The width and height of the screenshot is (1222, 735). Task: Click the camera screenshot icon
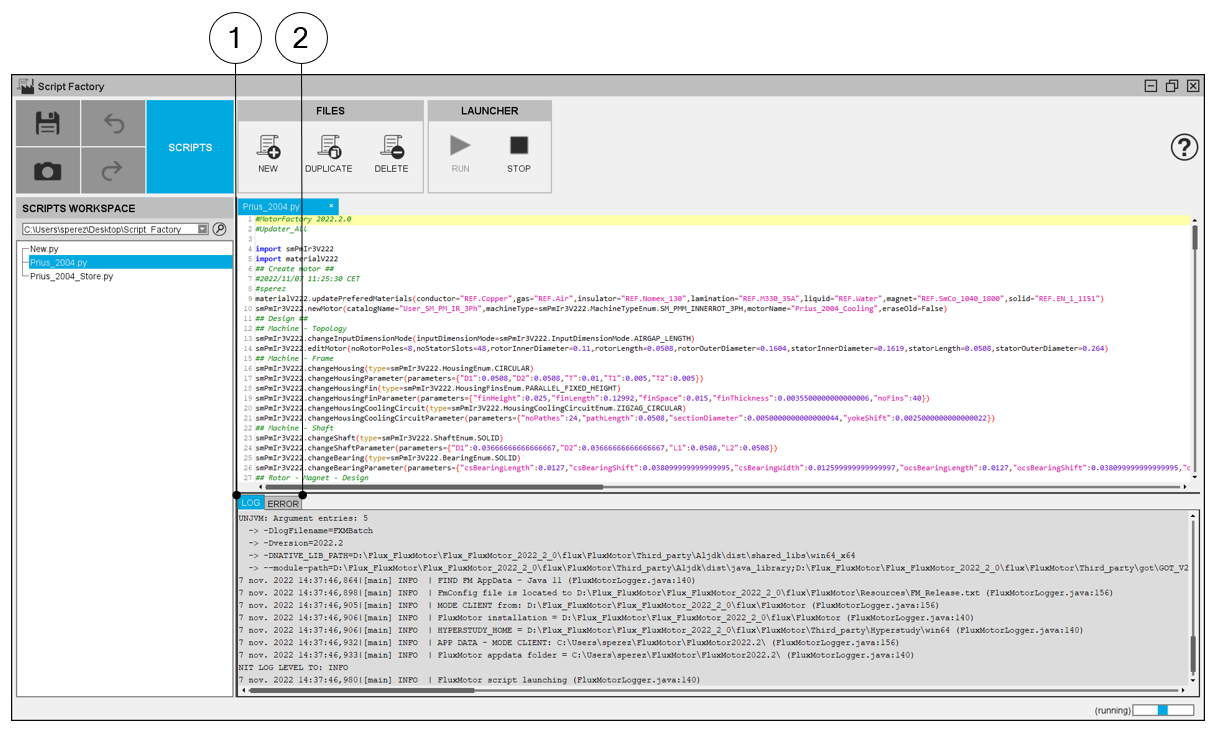[x=48, y=171]
